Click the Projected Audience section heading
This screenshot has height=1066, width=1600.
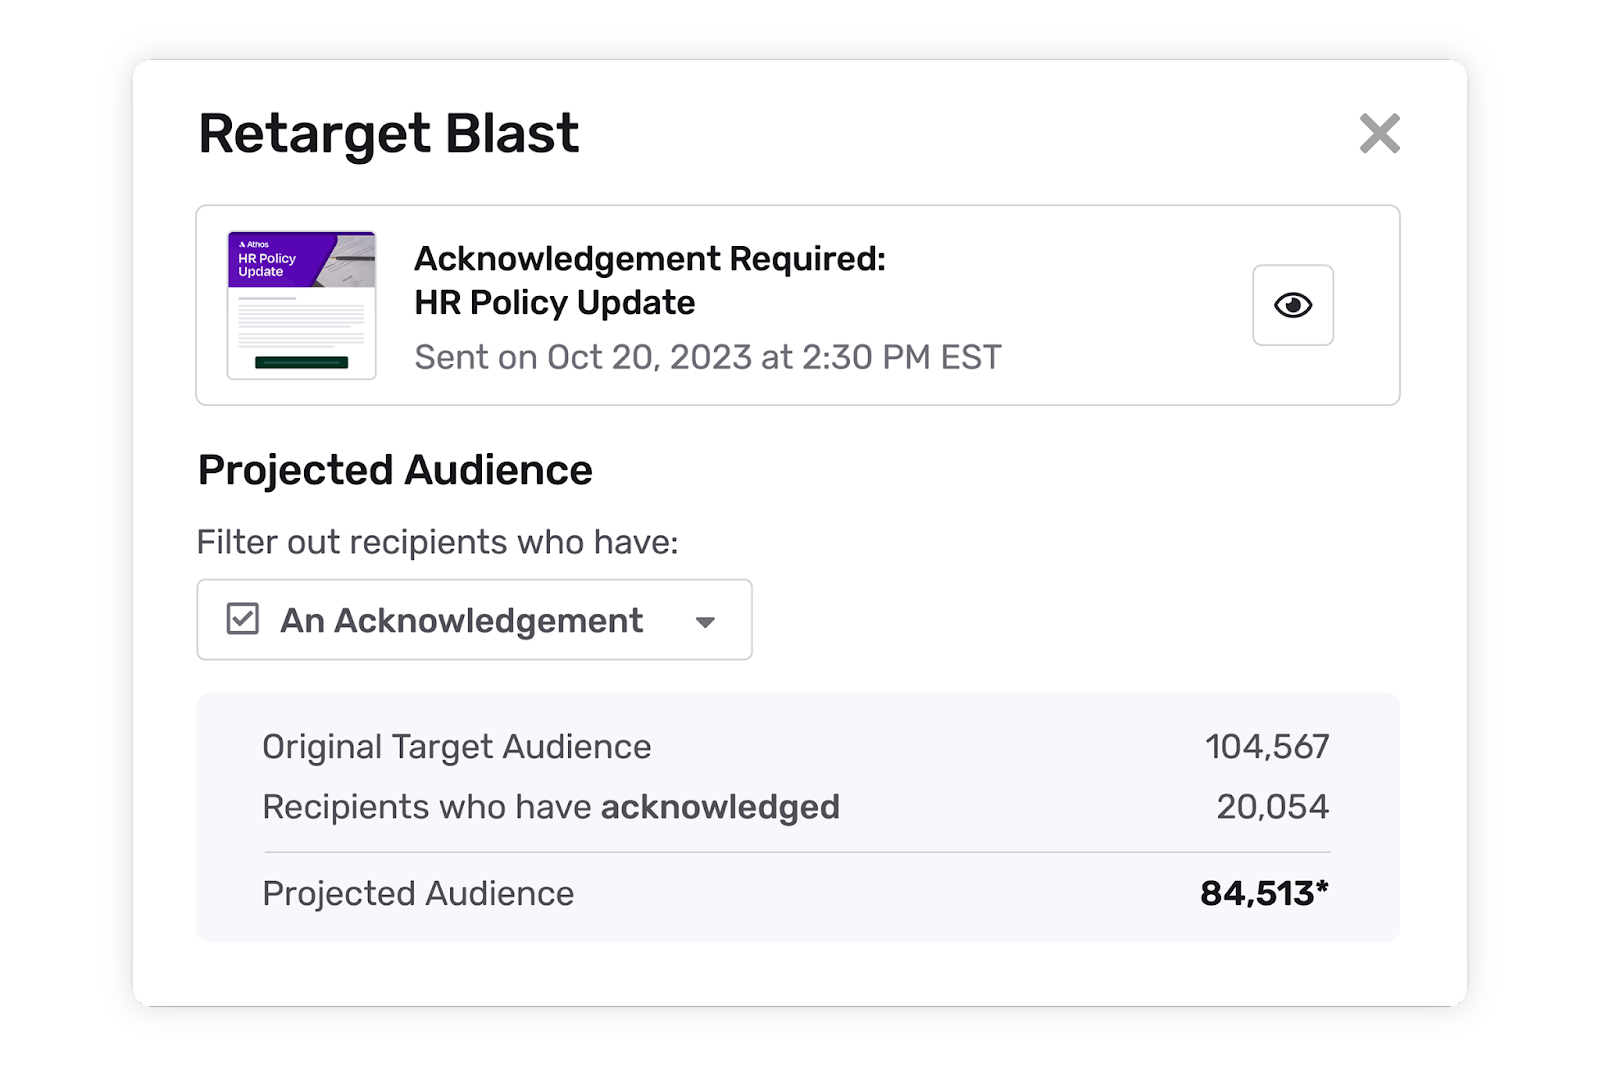395,468
